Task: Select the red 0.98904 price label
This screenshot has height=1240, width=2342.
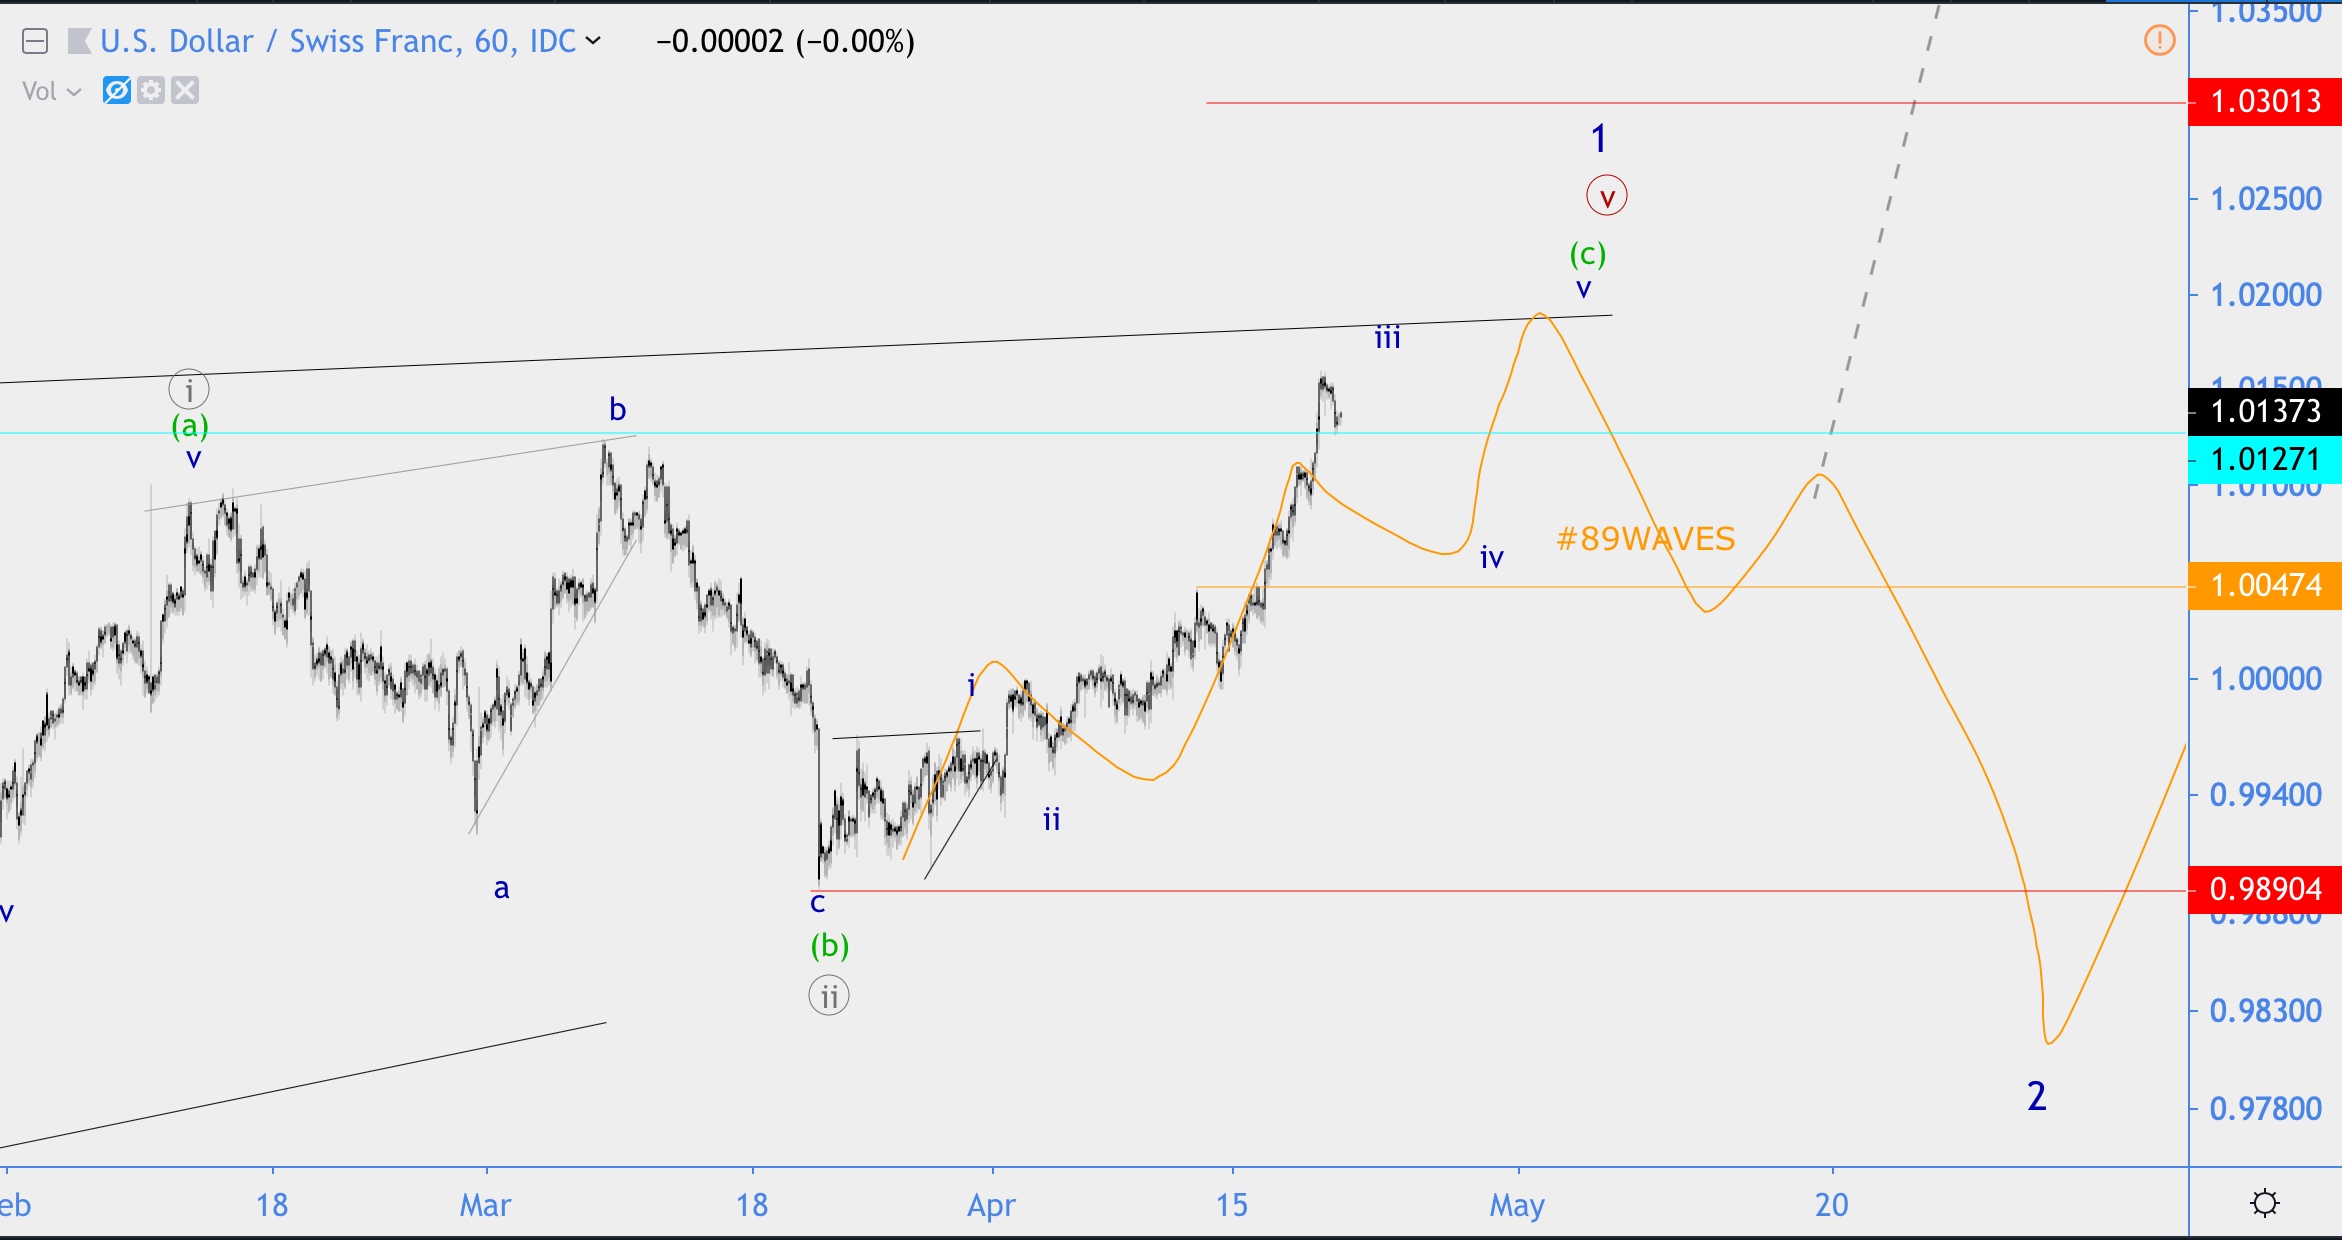Action: (x=2265, y=889)
